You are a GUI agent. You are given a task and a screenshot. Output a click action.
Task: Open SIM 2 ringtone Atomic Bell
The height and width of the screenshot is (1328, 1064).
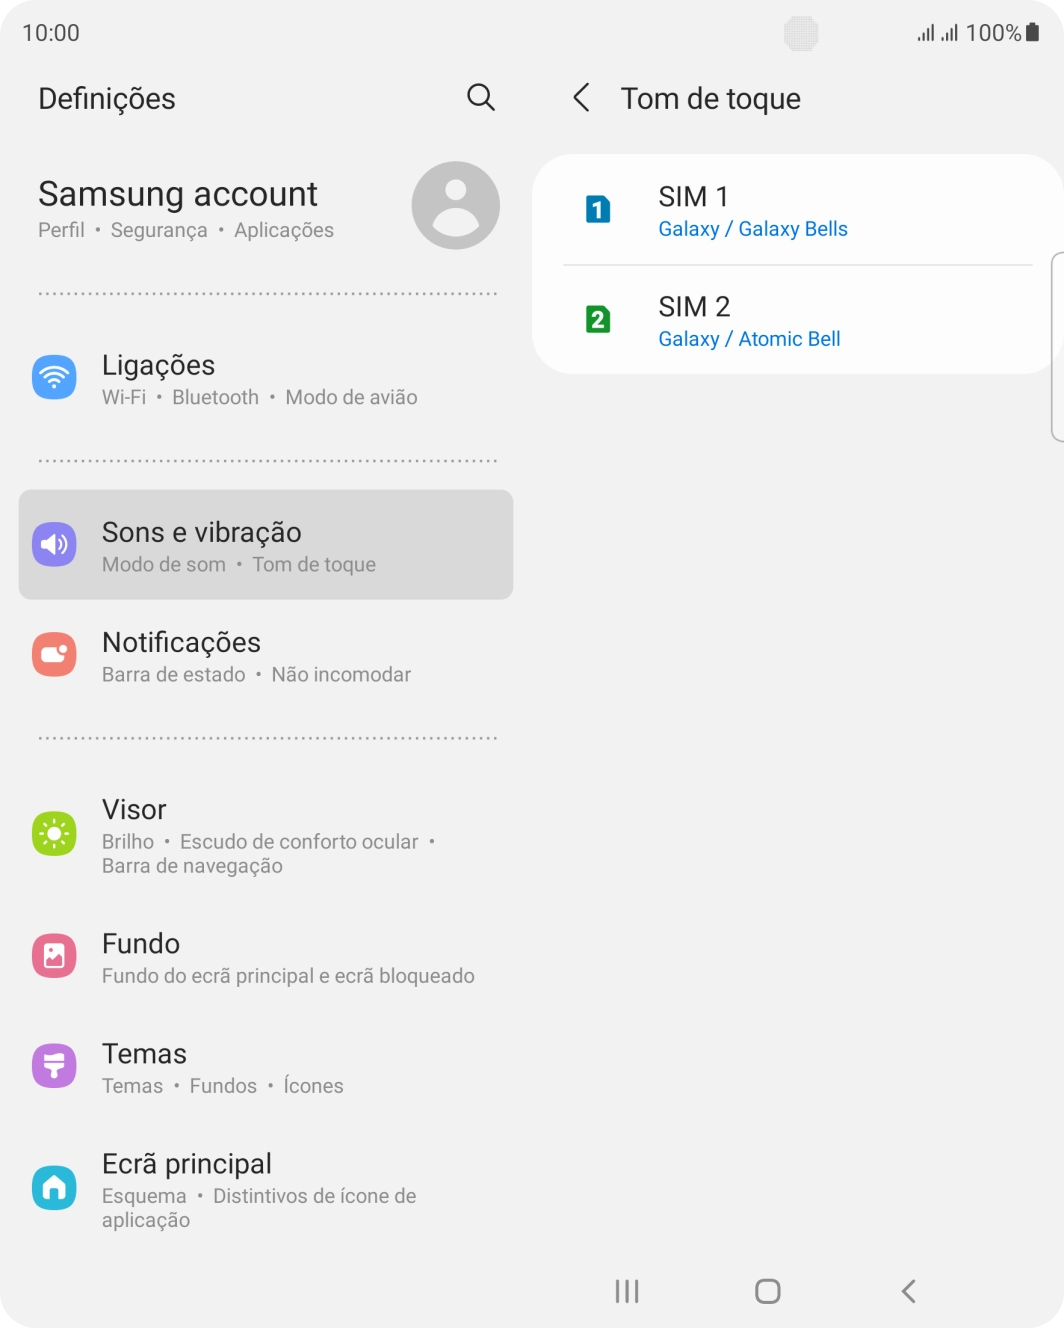tap(797, 320)
